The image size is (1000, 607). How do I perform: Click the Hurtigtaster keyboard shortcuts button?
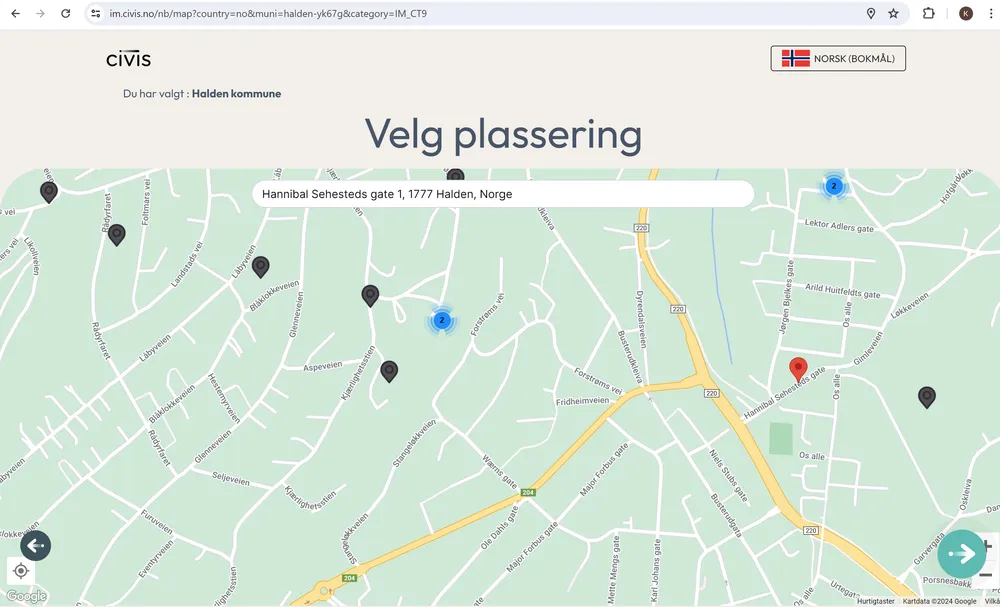875,601
